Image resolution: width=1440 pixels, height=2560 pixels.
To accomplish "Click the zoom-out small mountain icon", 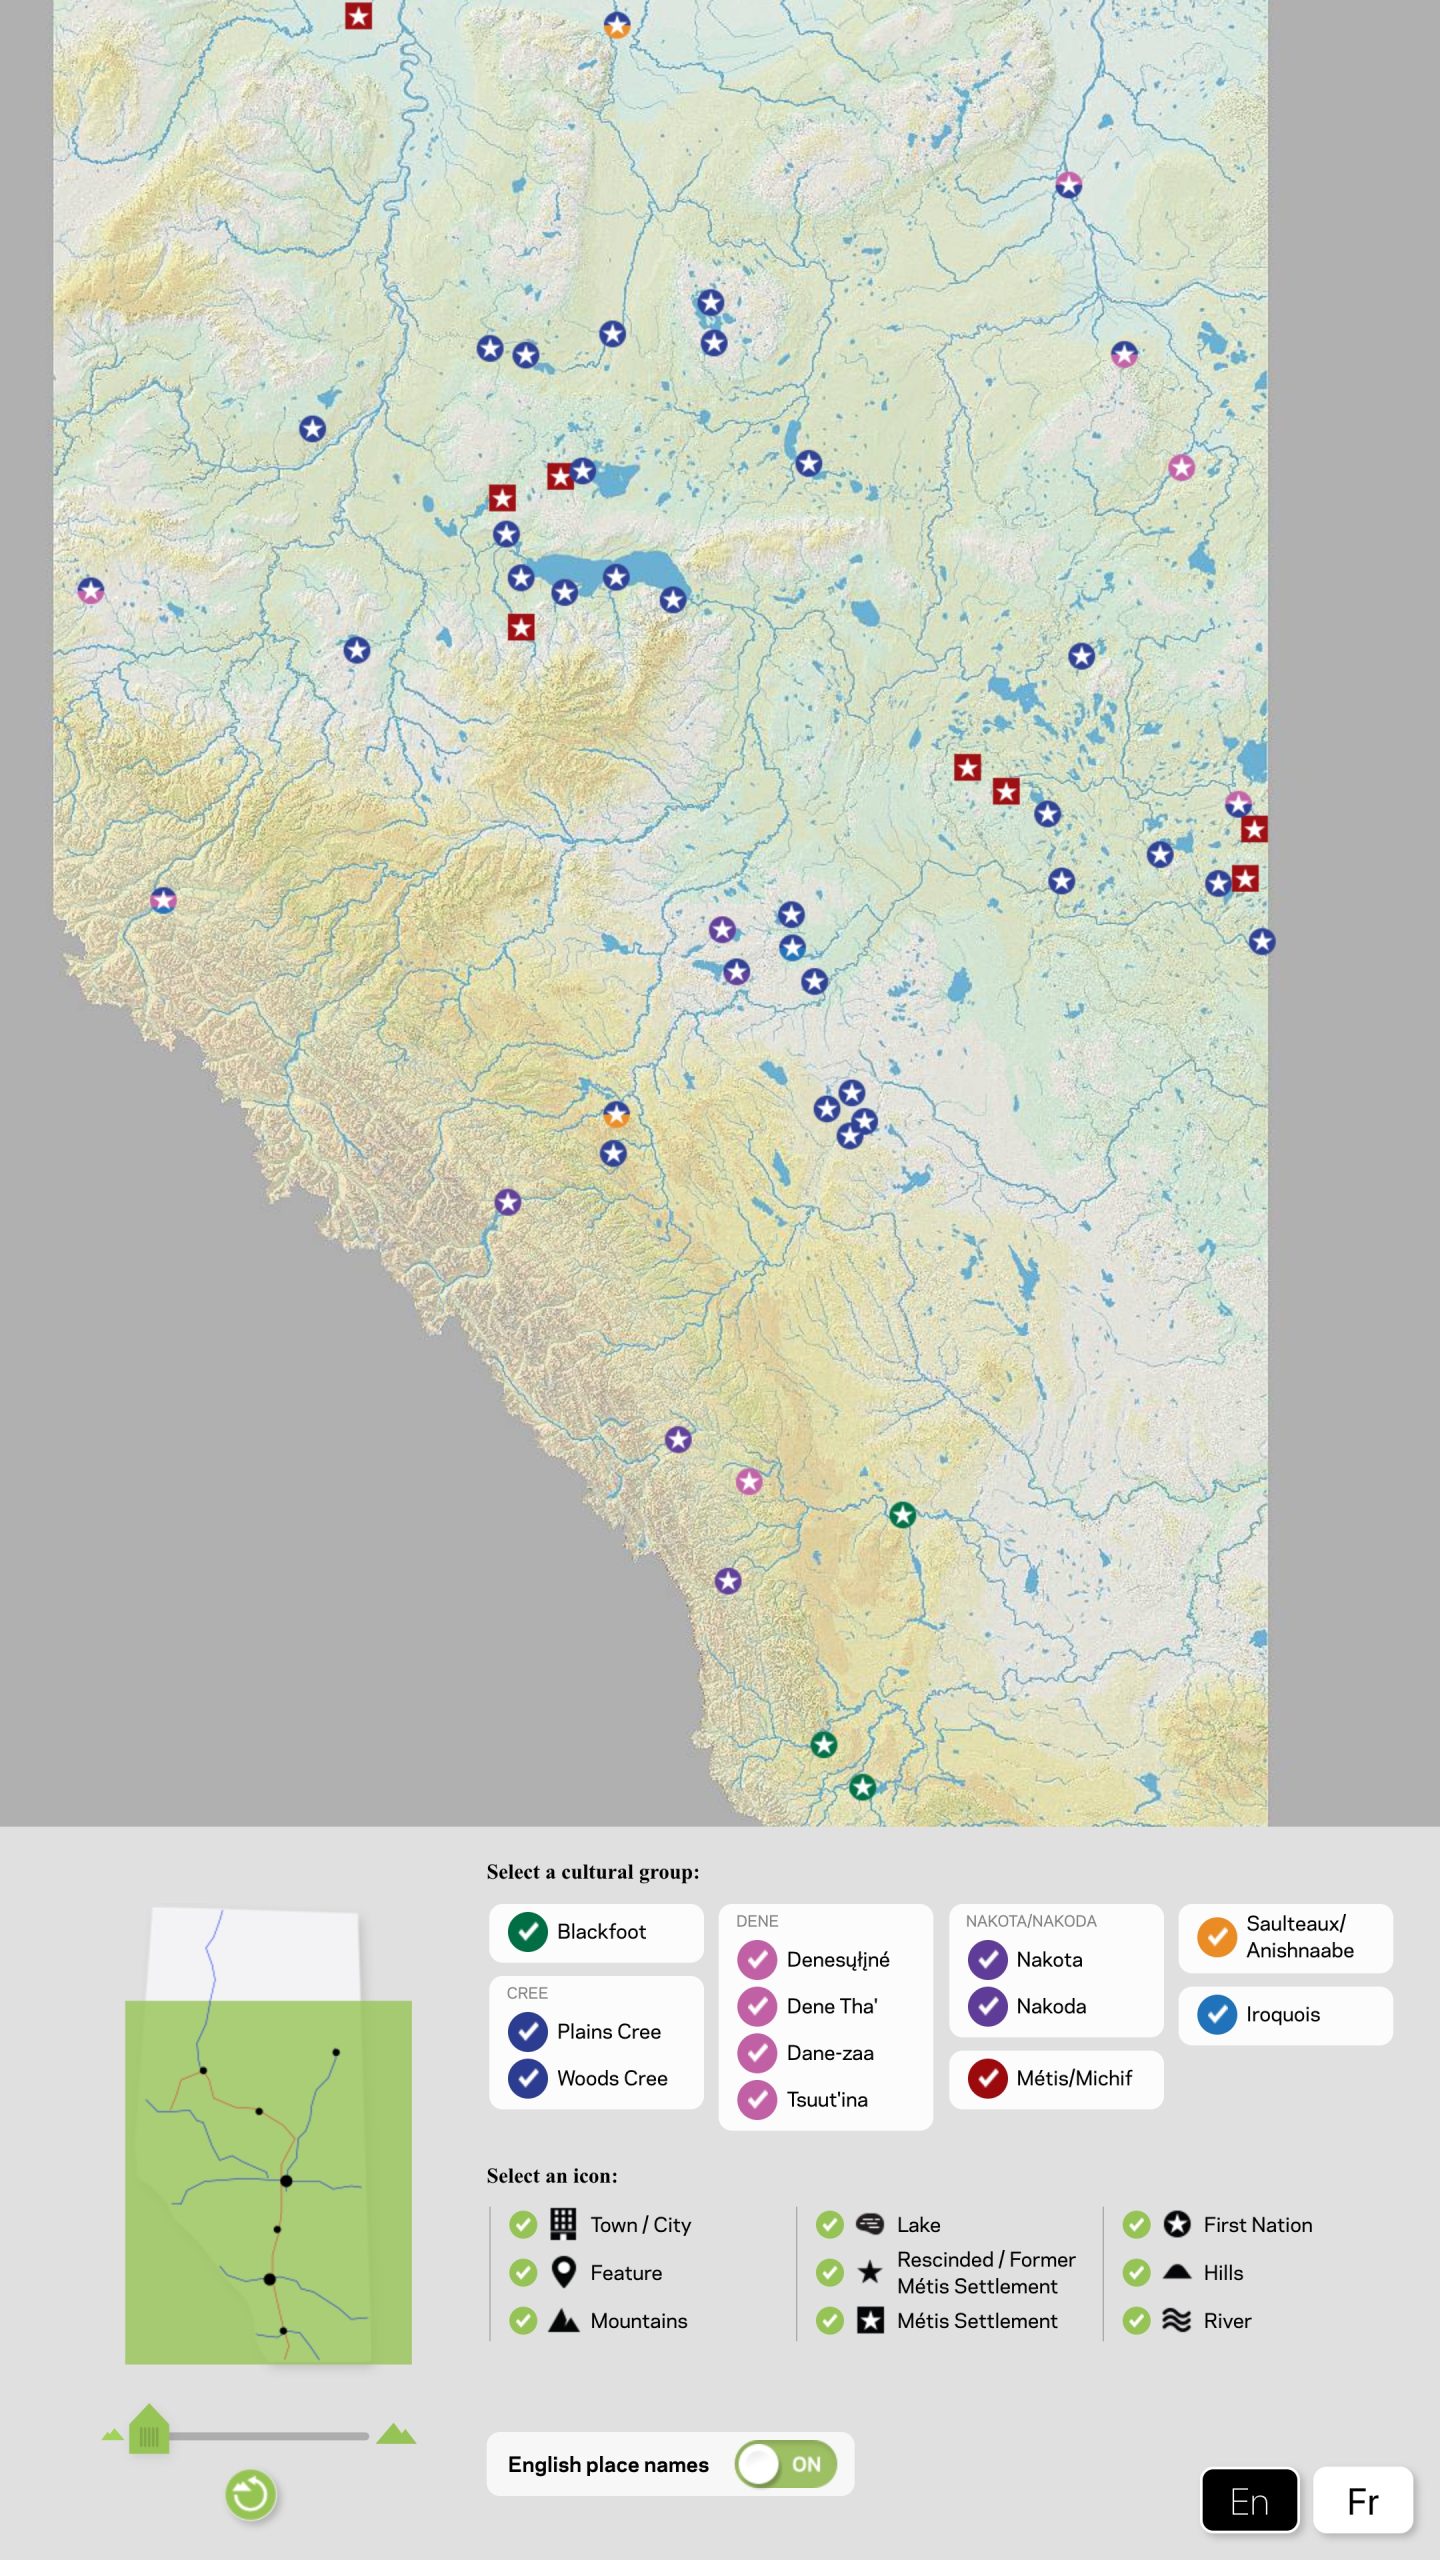I will tap(112, 2435).
